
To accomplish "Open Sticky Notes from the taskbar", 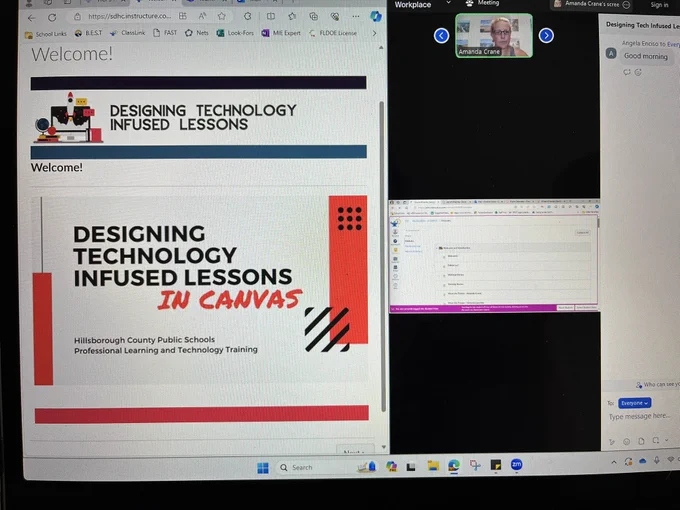I will [496, 465].
